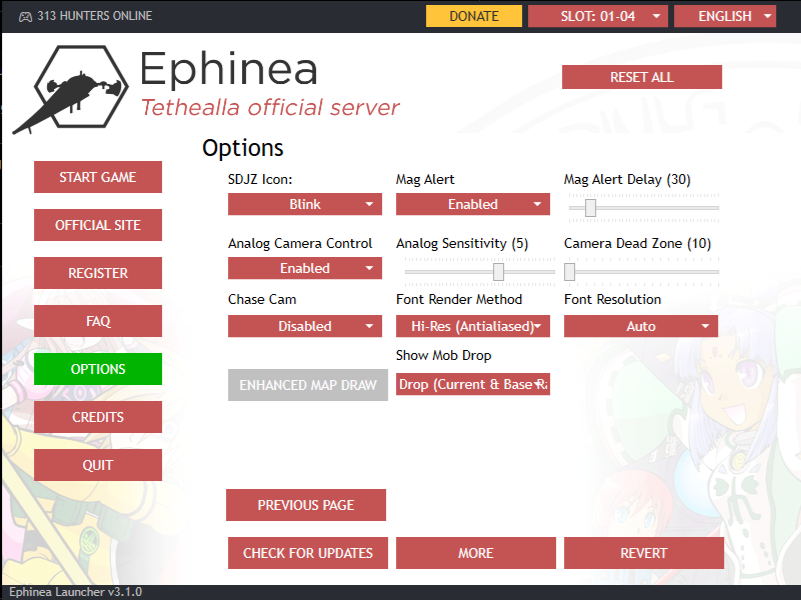Viewport: 801px width, 600px height.
Task: Click the 'Chase Cam' label
Action: pyautogui.click(x=262, y=299)
